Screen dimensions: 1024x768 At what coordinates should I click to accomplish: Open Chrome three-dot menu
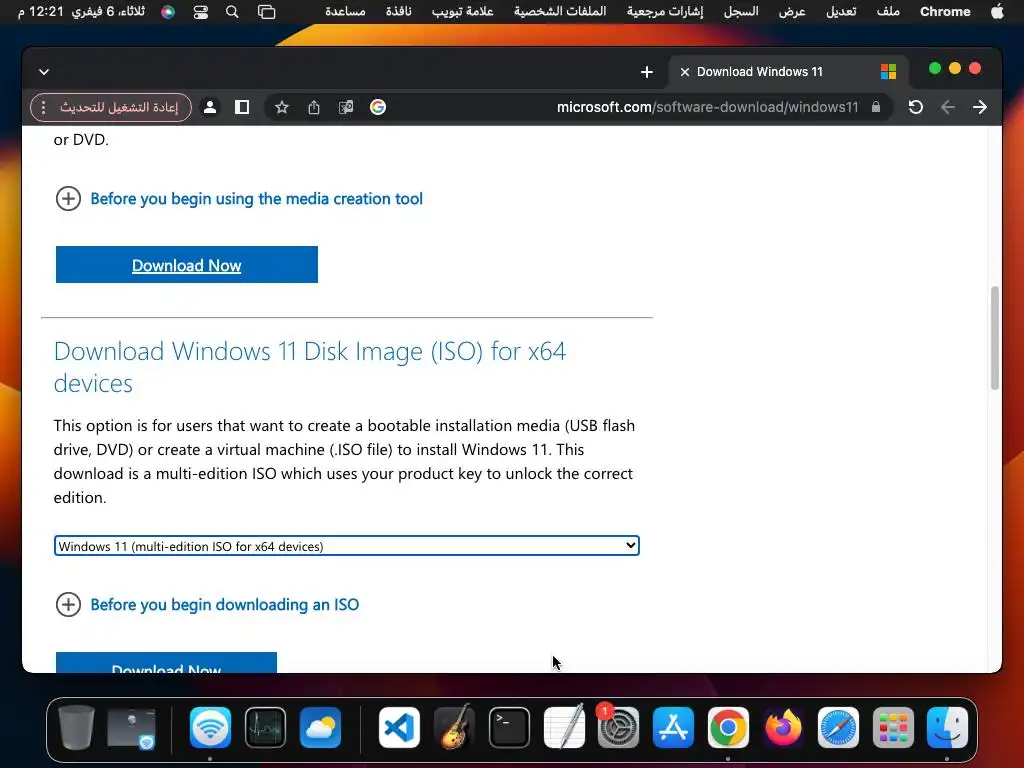43,107
